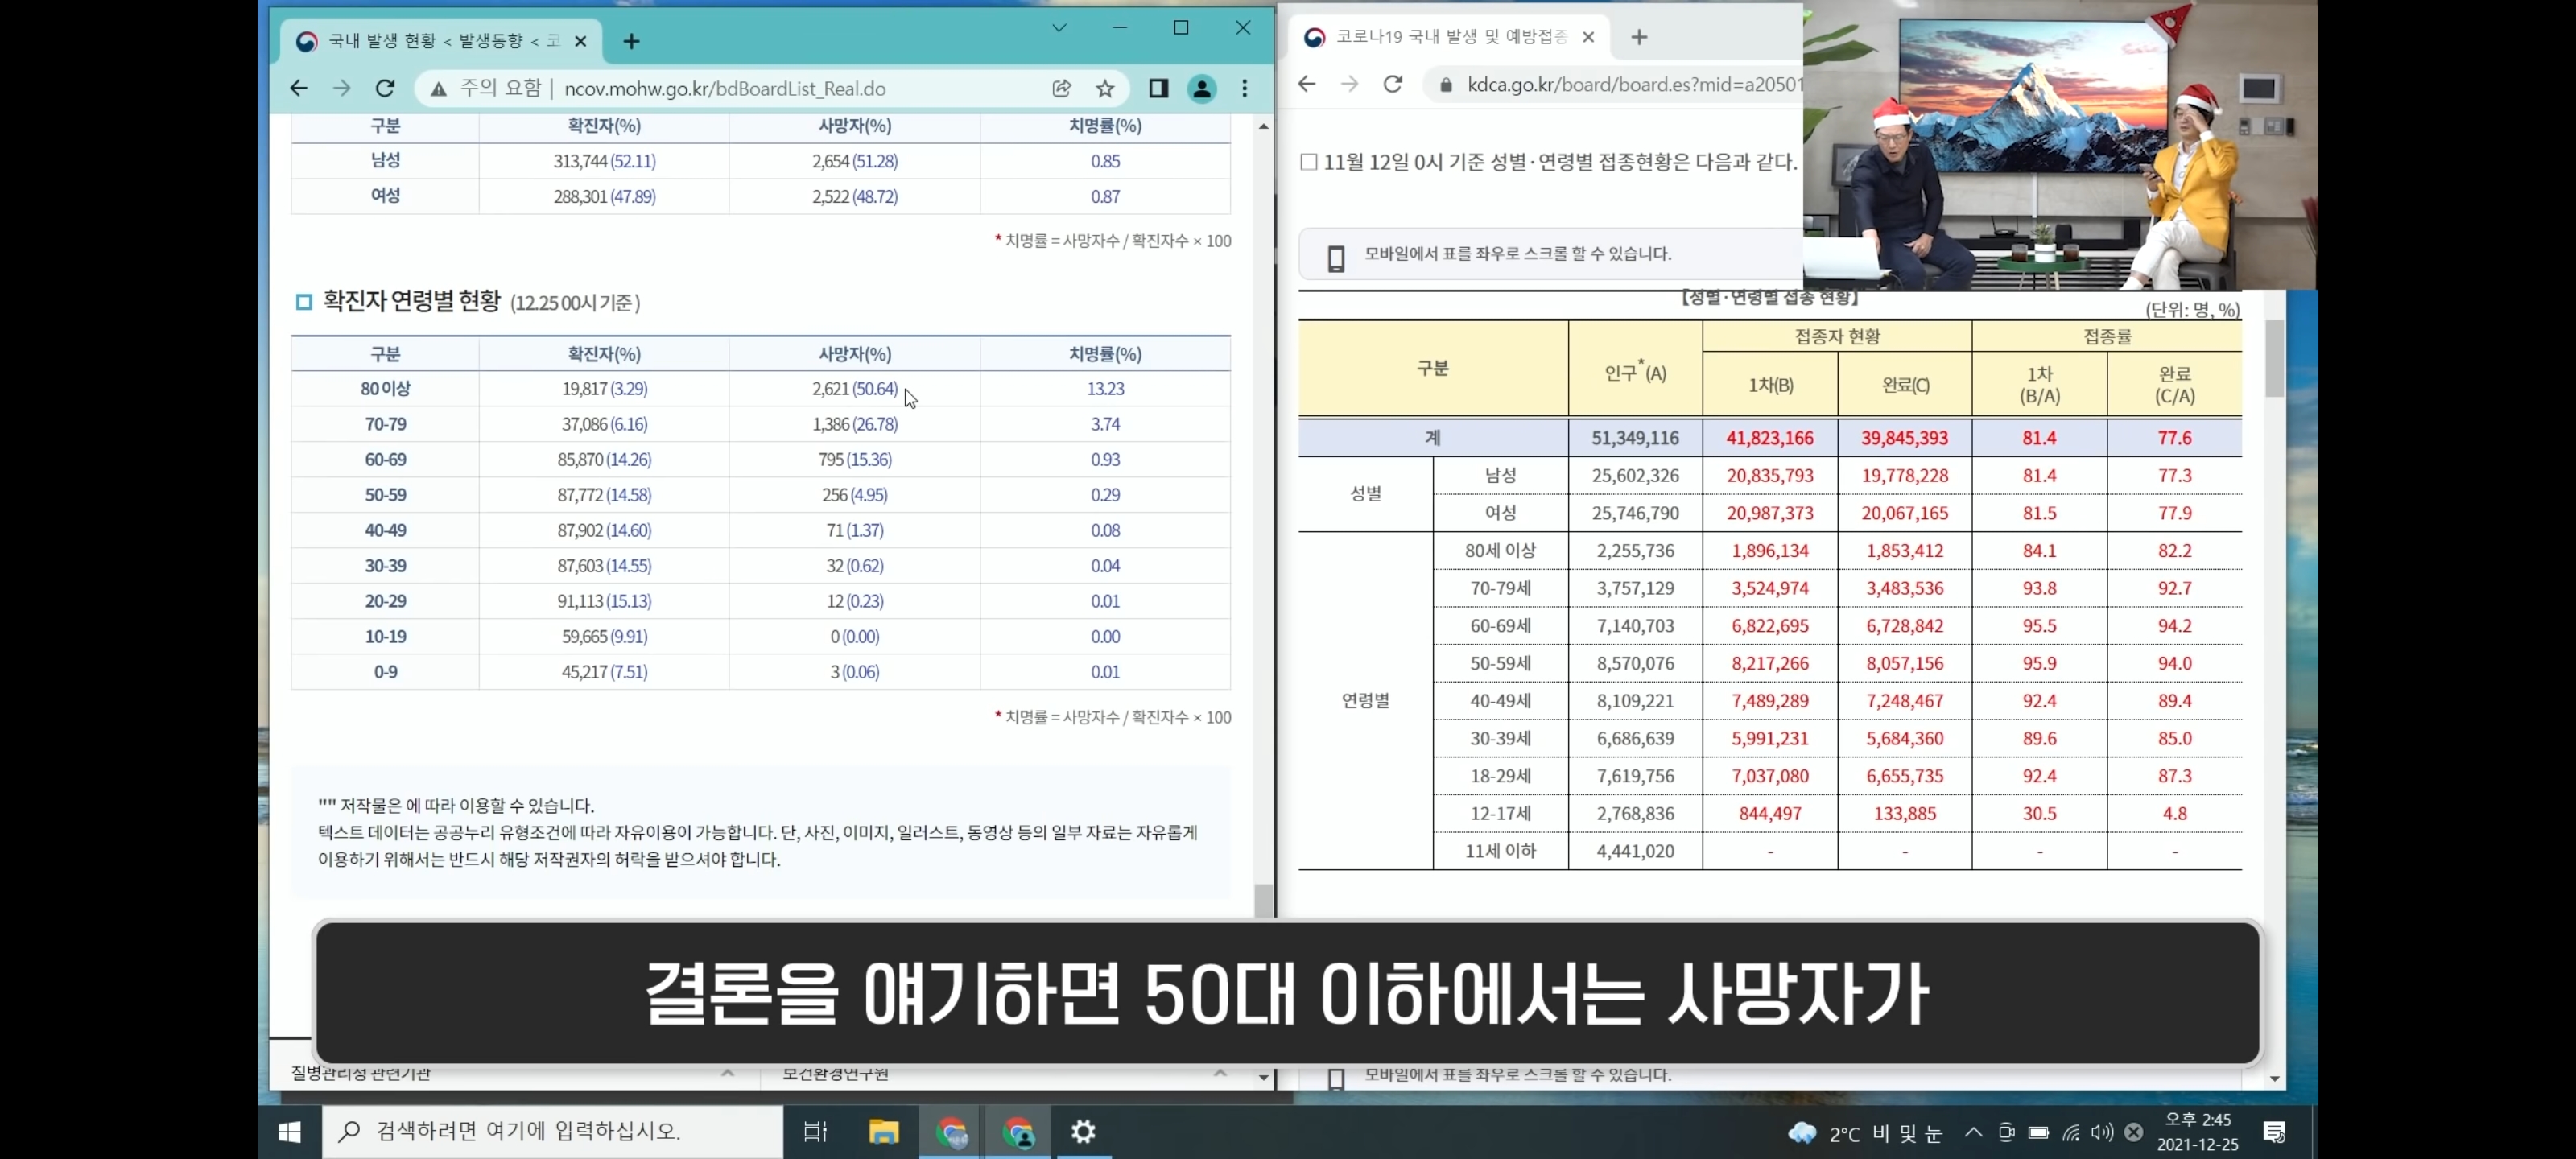Open the Chrome profile avatar
Image resolution: width=2576 pixels, height=1159 pixels.
click(1201, 88)
